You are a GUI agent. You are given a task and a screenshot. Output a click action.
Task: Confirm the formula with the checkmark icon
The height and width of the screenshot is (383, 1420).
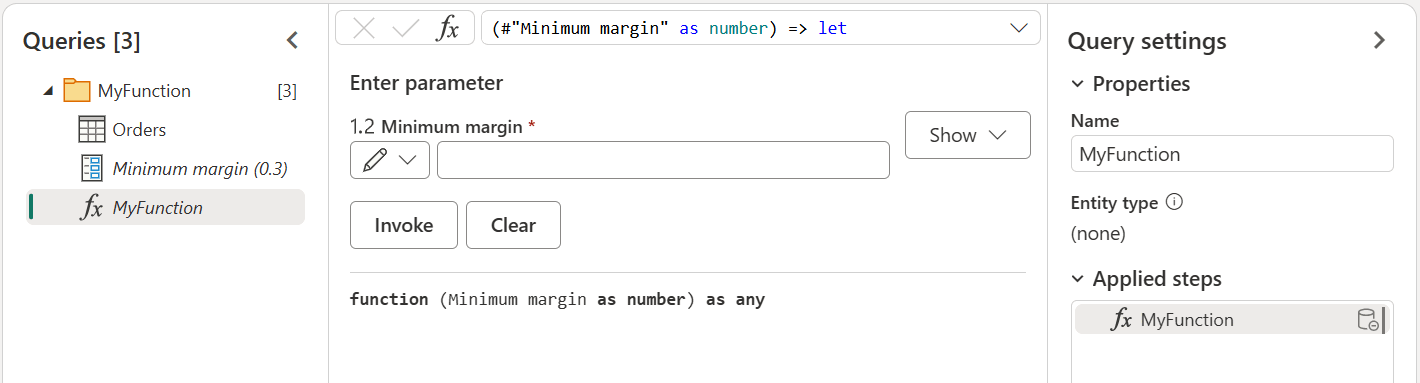pos(406,29)
